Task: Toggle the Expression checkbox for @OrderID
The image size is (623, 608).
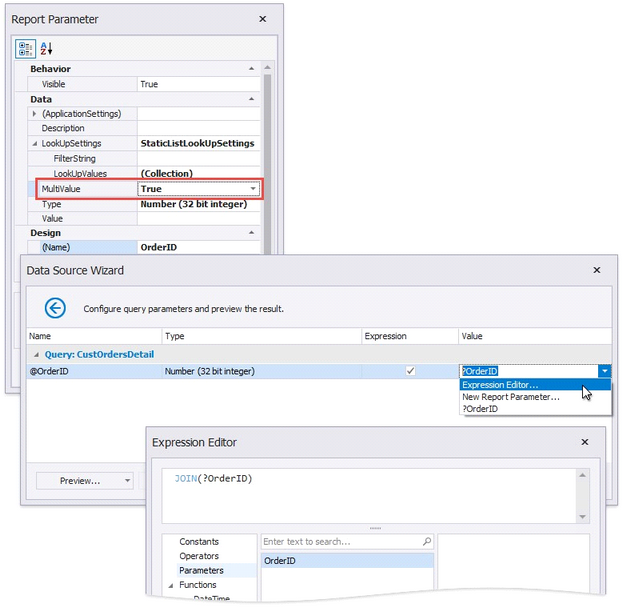Action: tap(410, 371)
